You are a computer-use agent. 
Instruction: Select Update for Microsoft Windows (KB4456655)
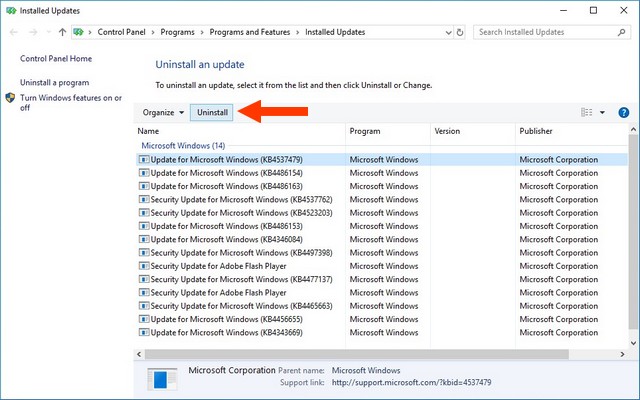tap(382, 319)
